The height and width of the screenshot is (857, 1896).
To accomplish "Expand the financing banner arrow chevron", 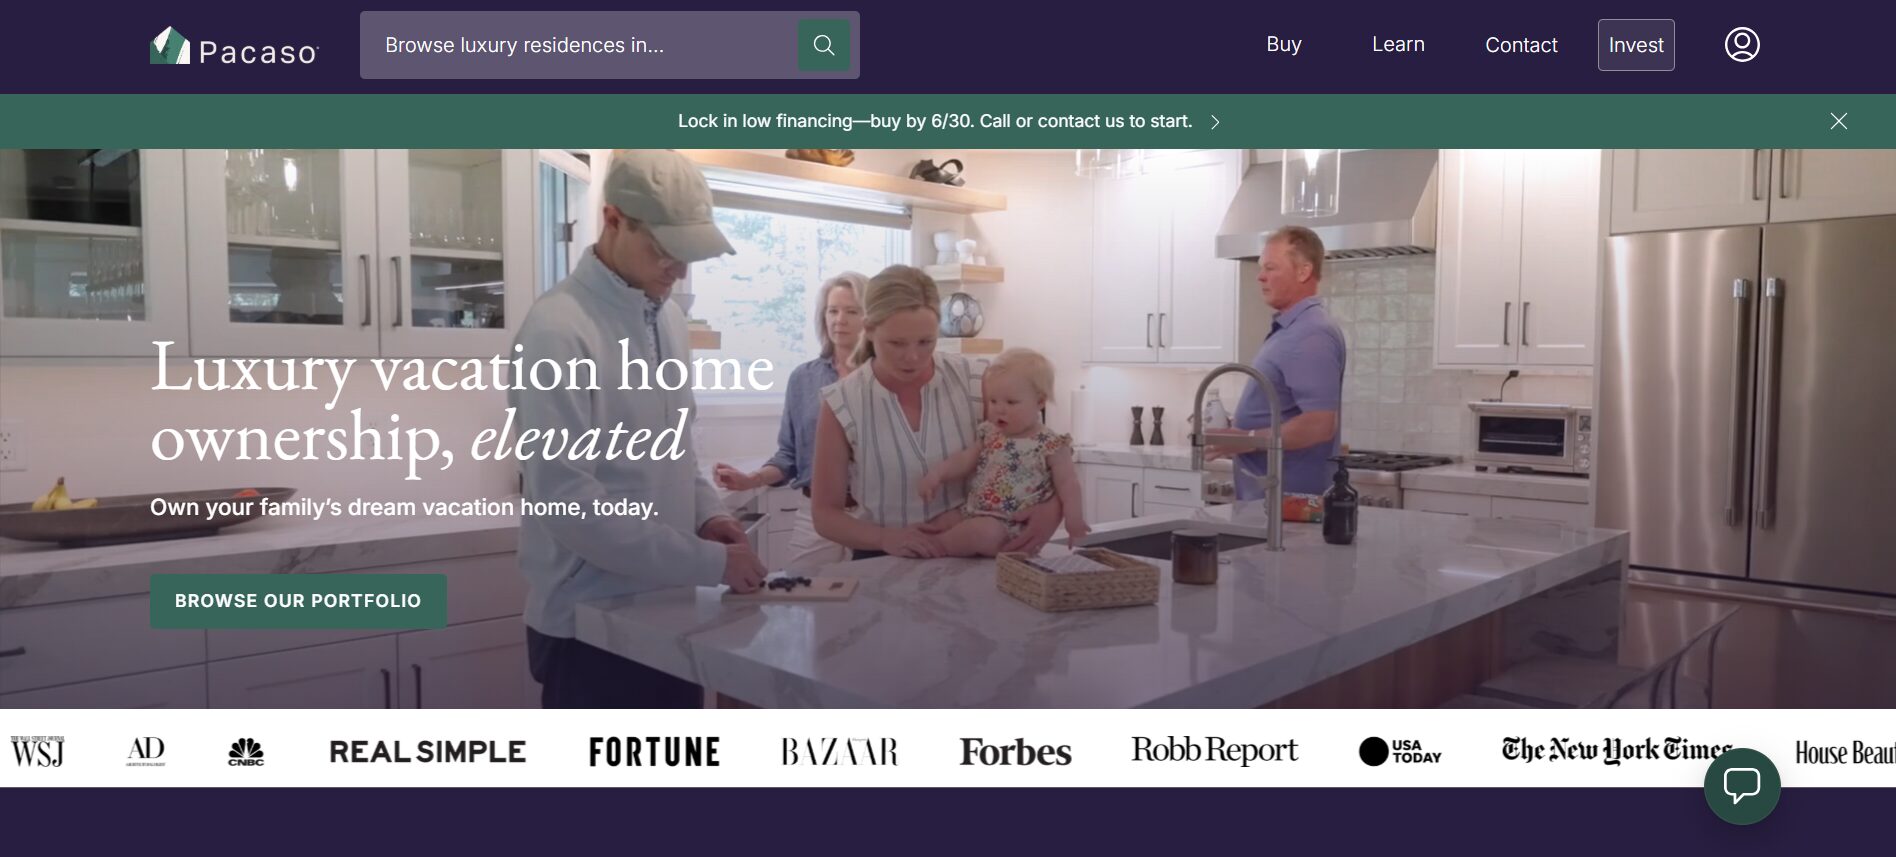I will point(1215,122).
